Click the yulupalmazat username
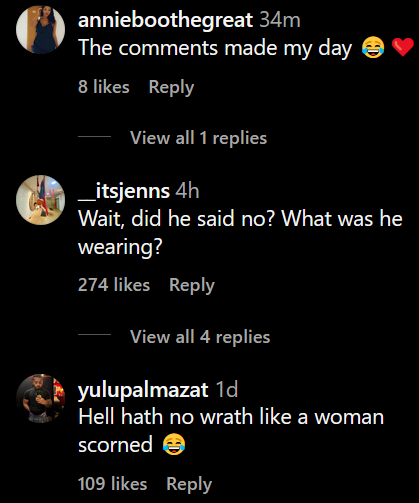 [x=143, y=390]
